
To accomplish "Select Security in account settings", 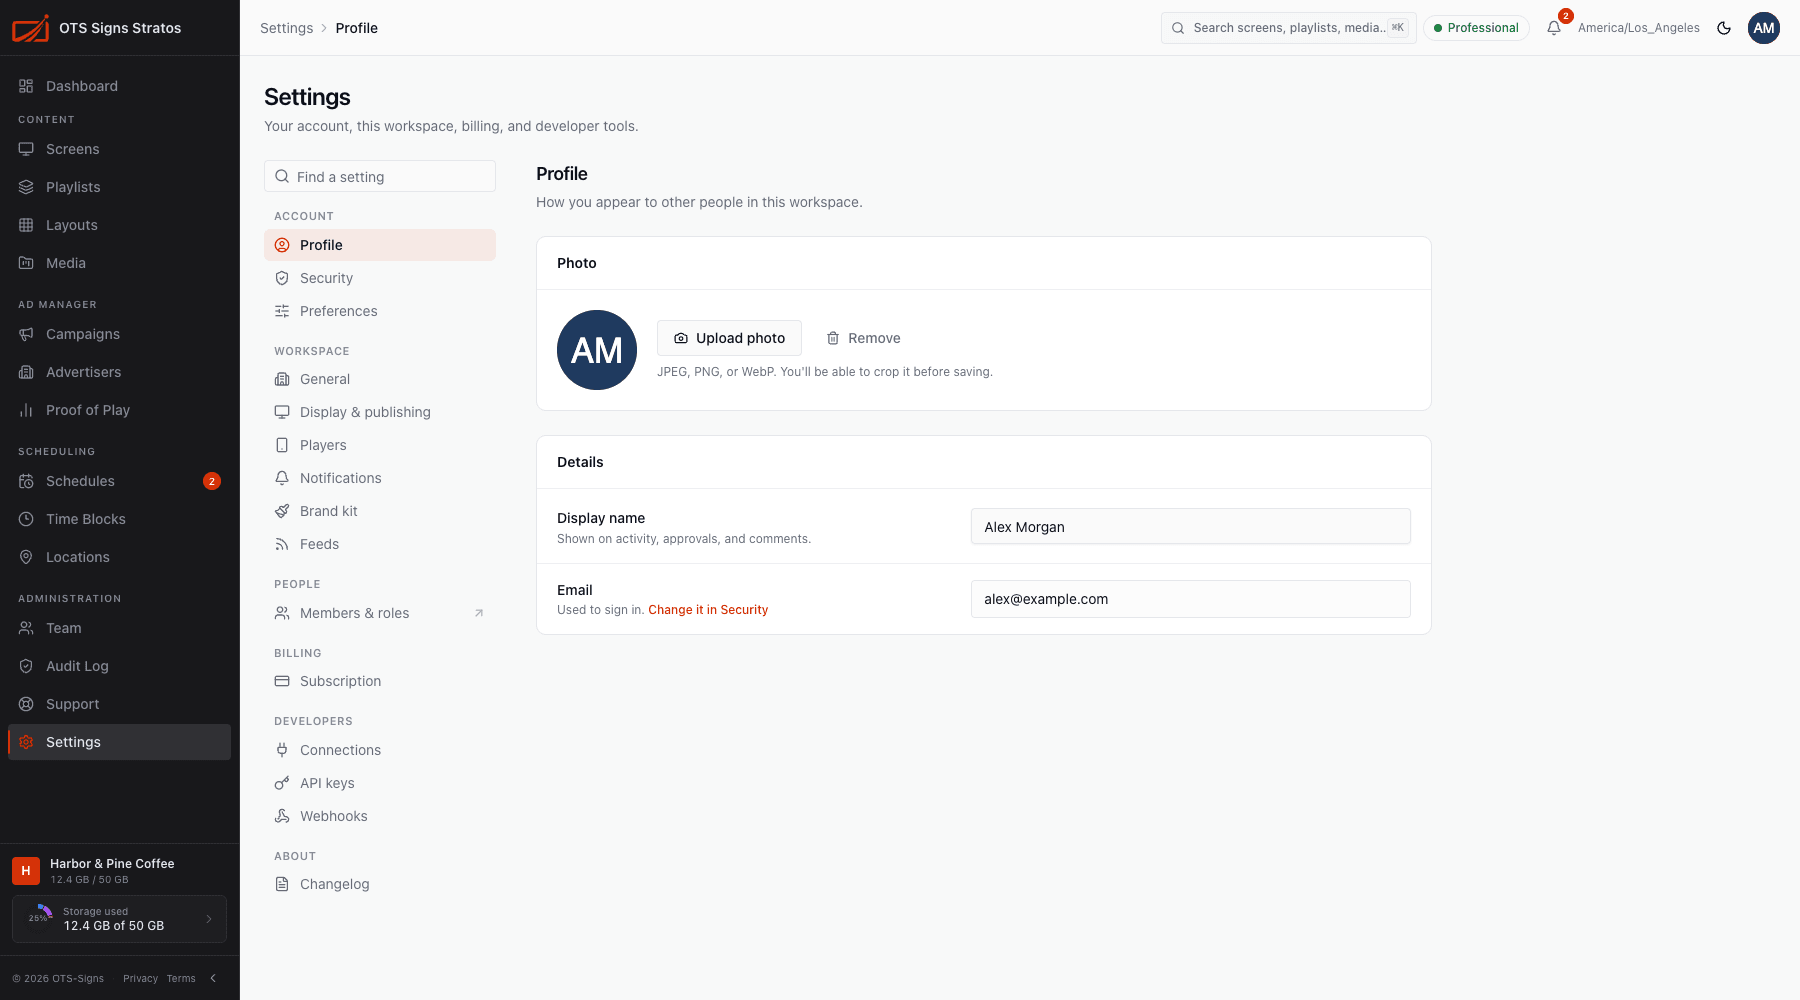I will 380,278.
